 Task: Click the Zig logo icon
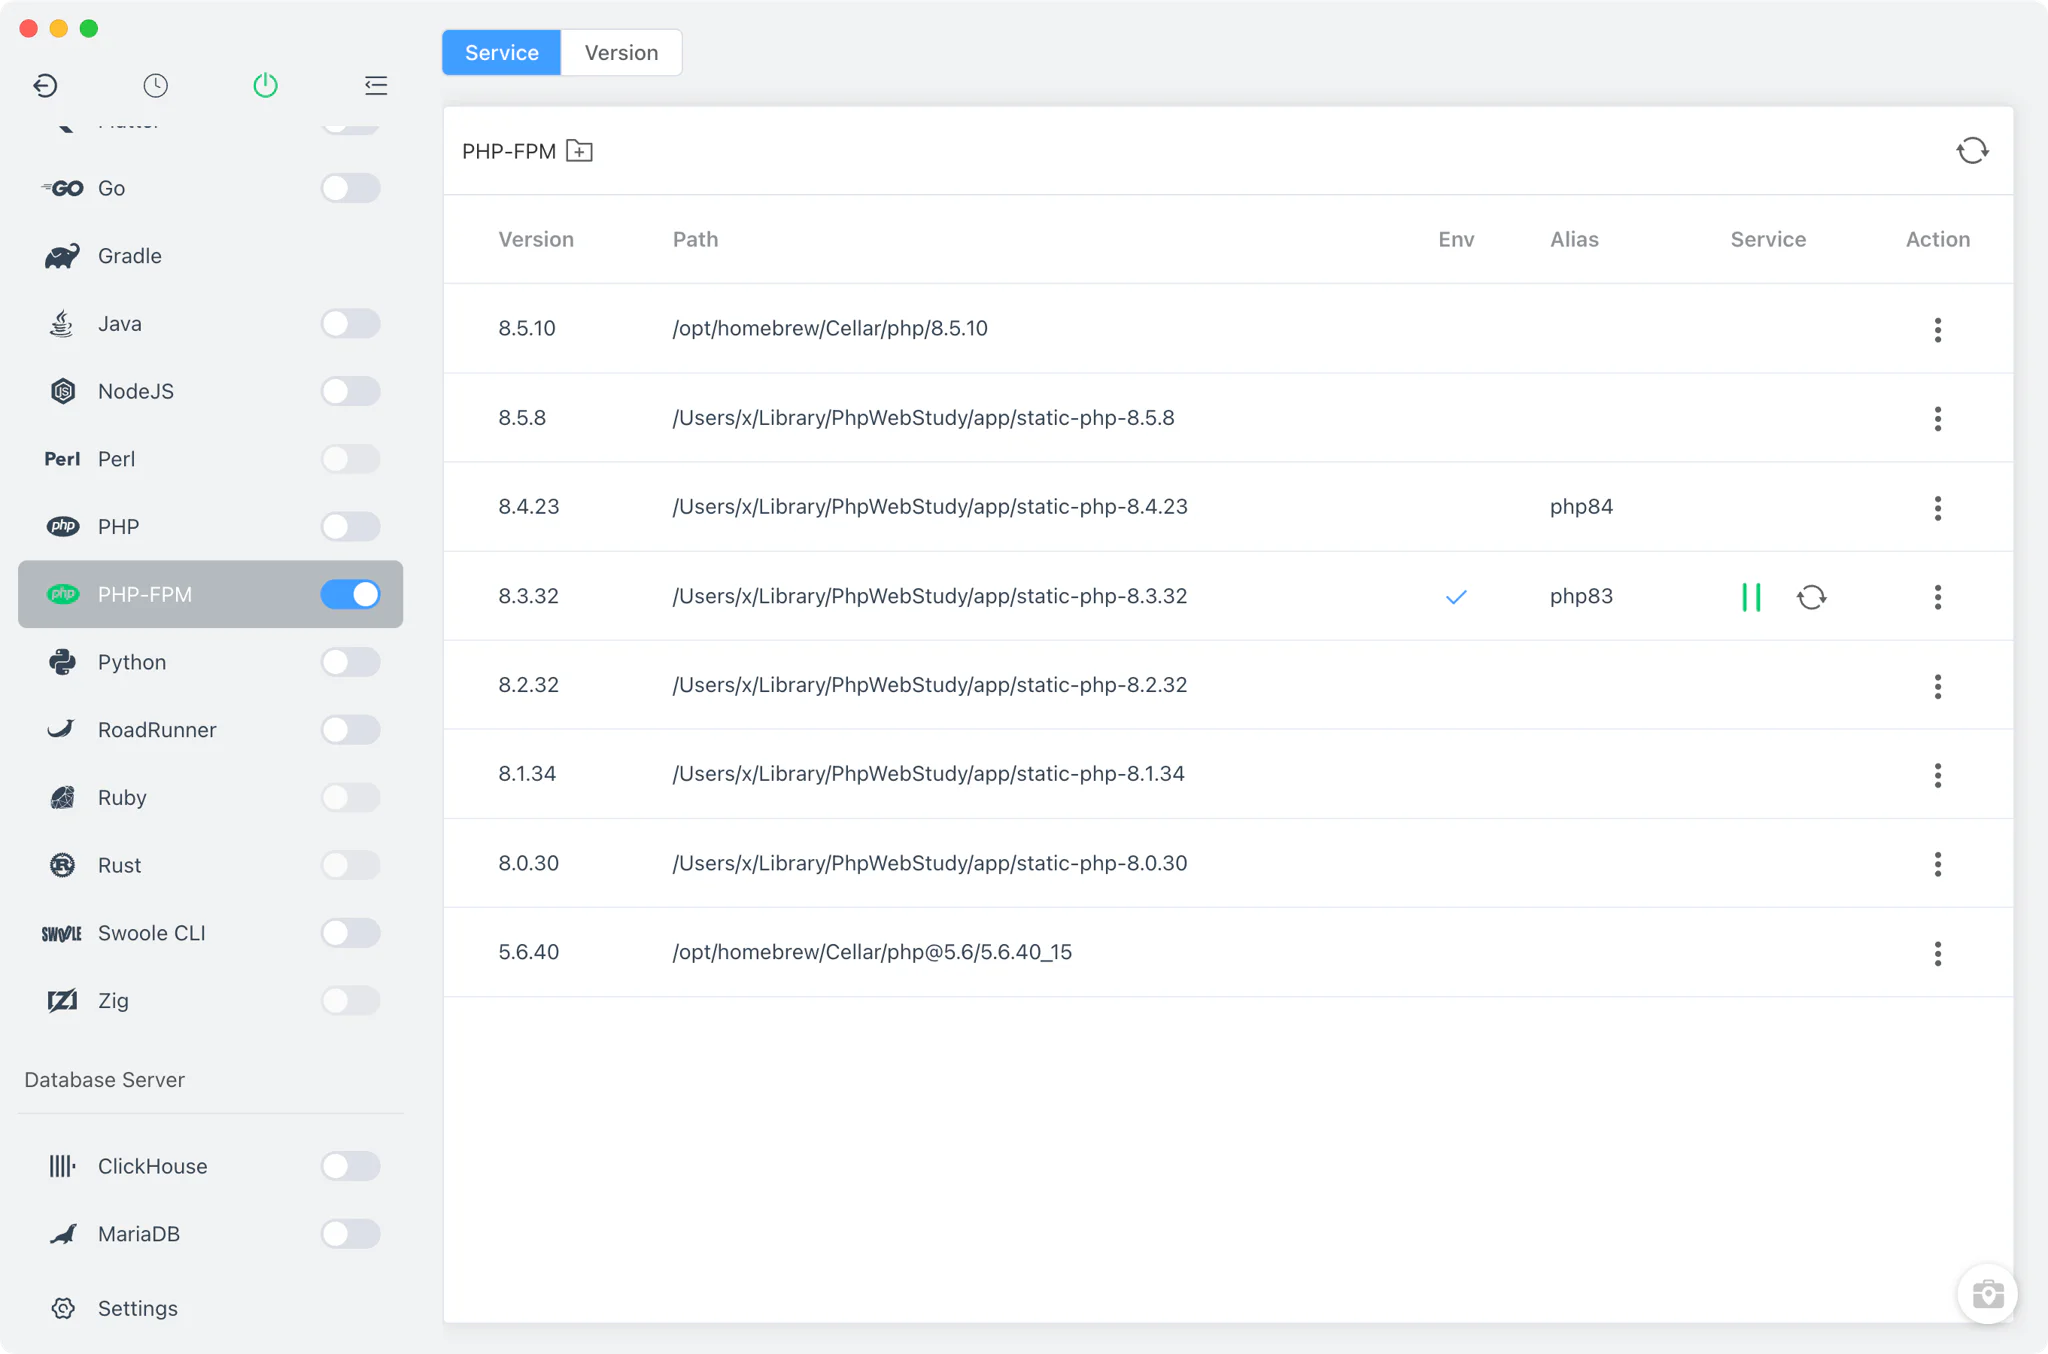[x=62, y=1000]
